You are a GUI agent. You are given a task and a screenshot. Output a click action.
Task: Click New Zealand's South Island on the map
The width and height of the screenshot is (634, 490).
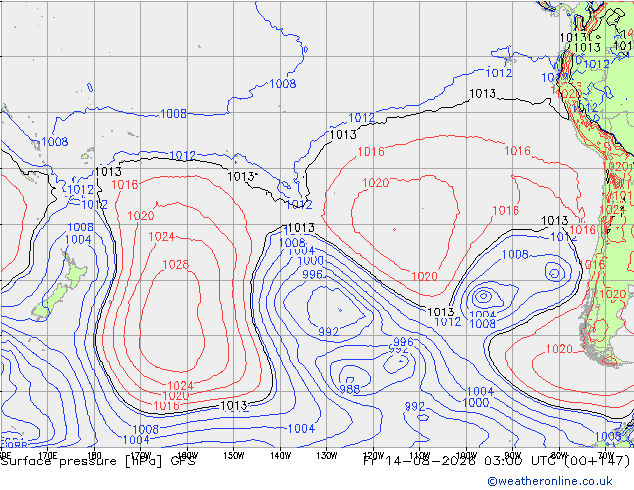(x=50, y=302)
